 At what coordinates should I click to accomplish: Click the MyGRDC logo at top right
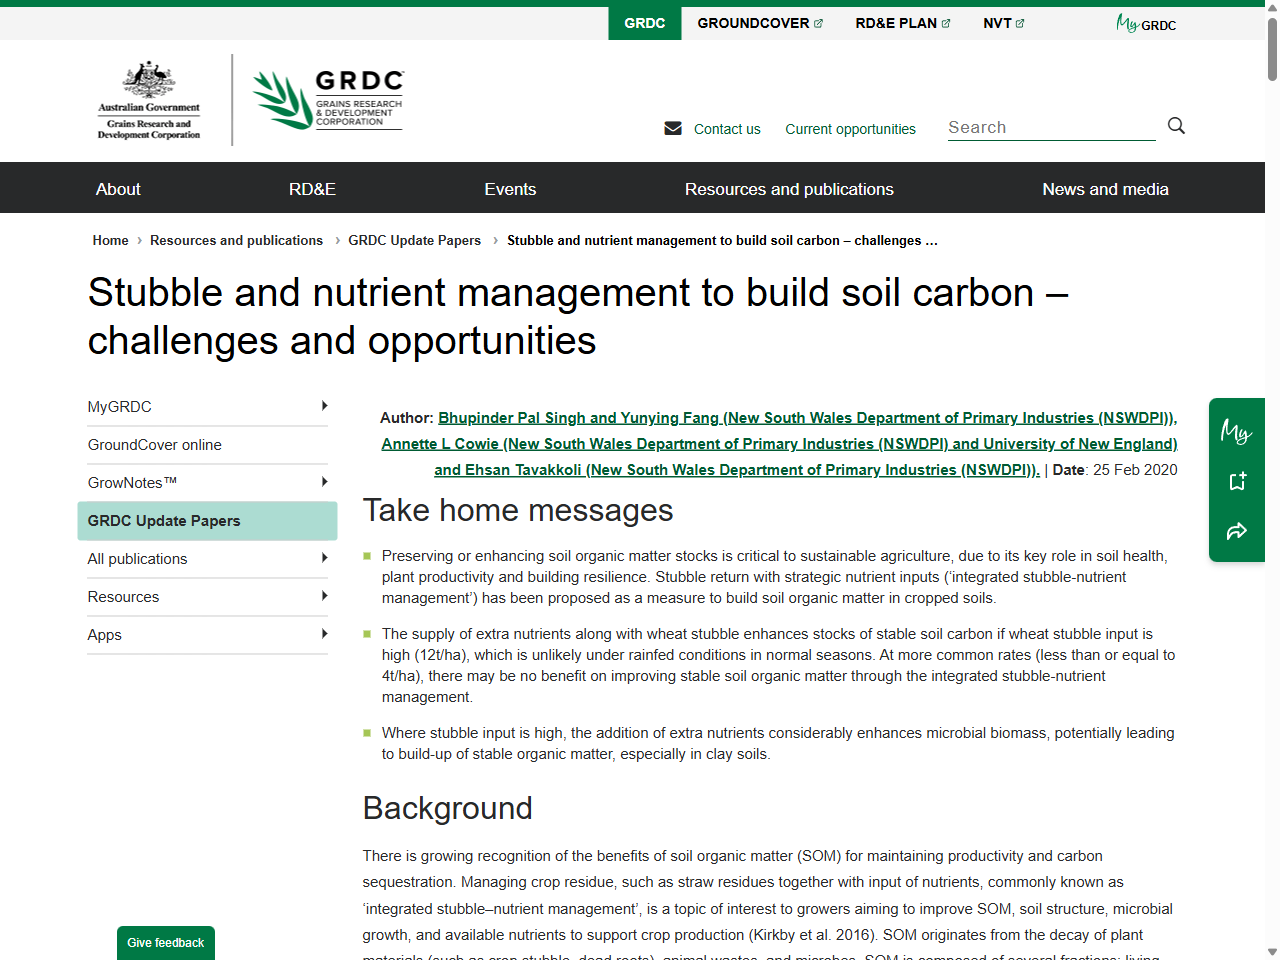[x=1146, y=23]
